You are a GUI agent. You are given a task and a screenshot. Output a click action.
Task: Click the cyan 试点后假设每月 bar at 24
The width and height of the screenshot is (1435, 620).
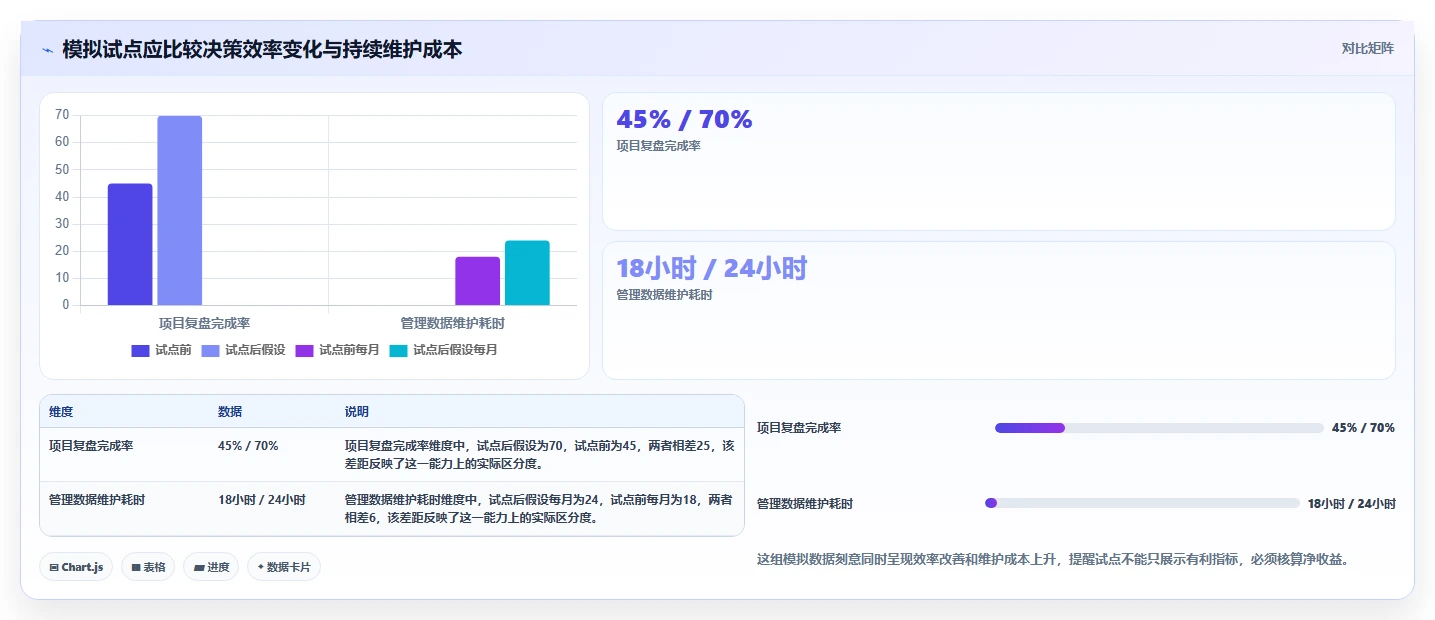click(527, 273)
